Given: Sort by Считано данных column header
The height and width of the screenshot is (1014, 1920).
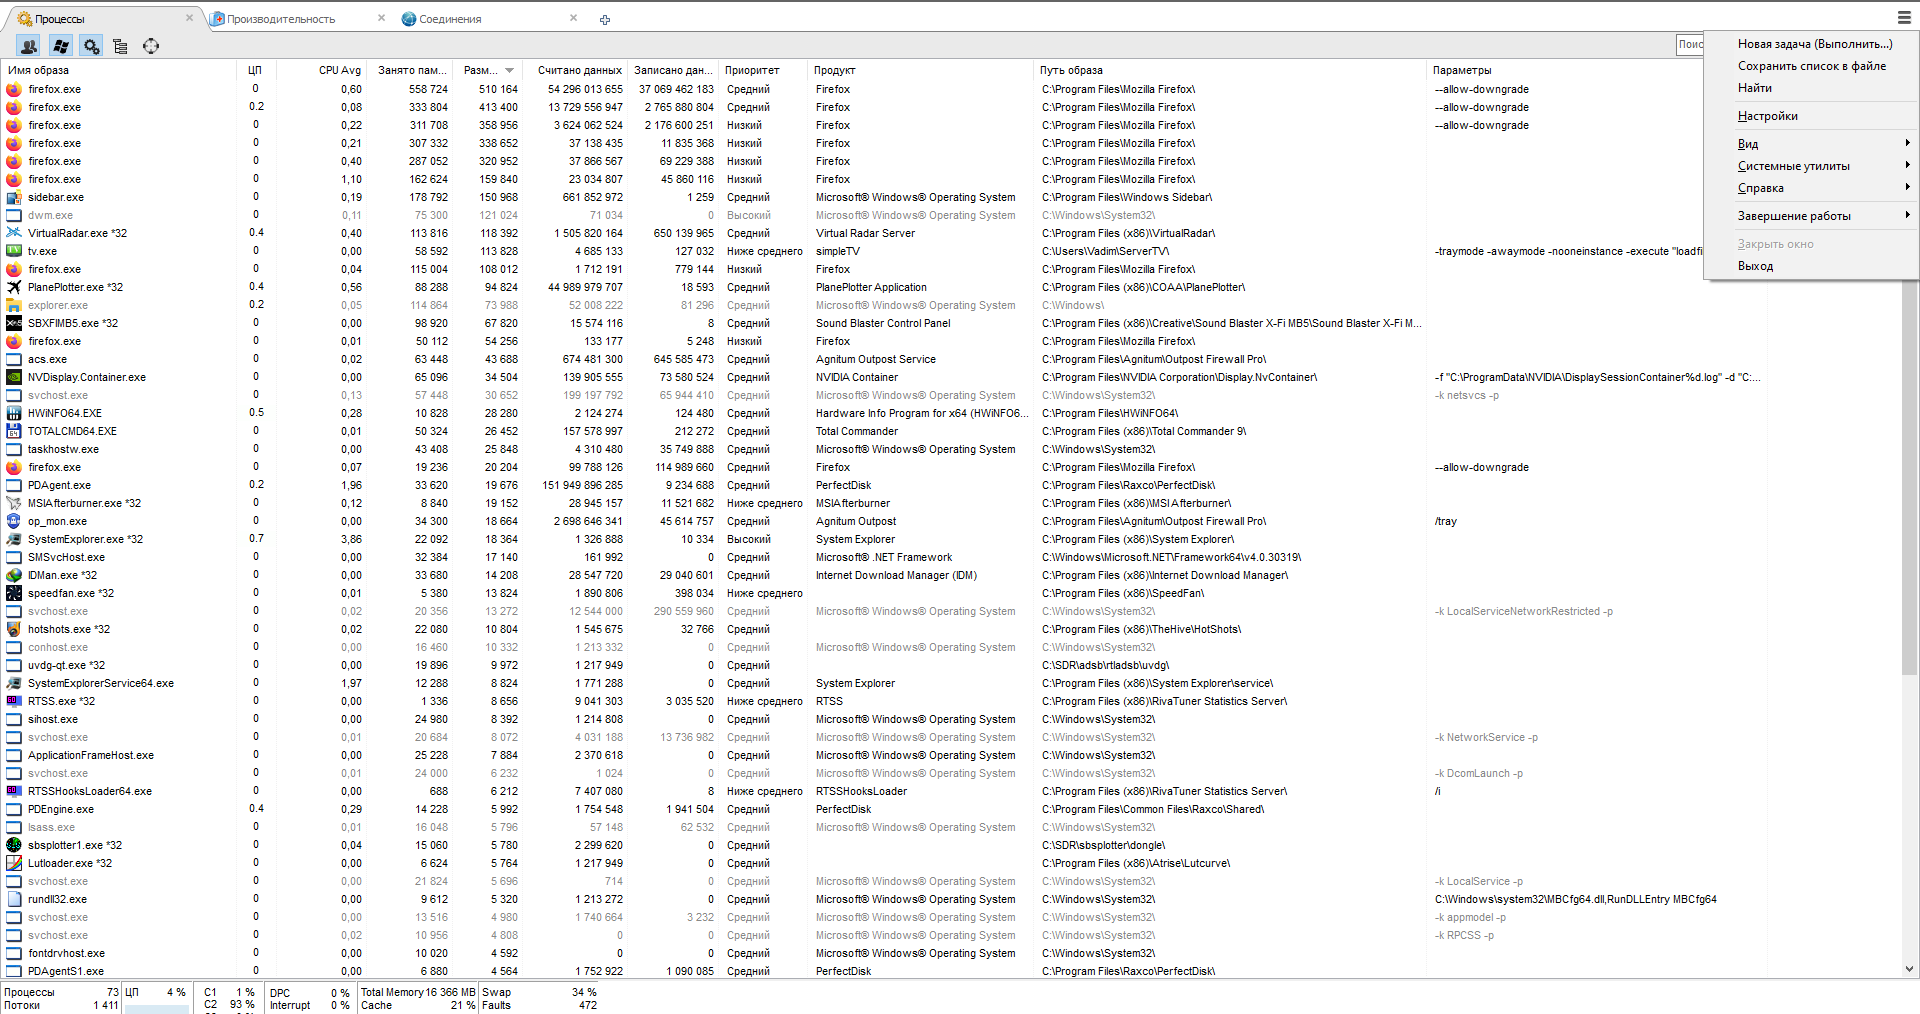Looking at the screenshot, I should 576,70.
